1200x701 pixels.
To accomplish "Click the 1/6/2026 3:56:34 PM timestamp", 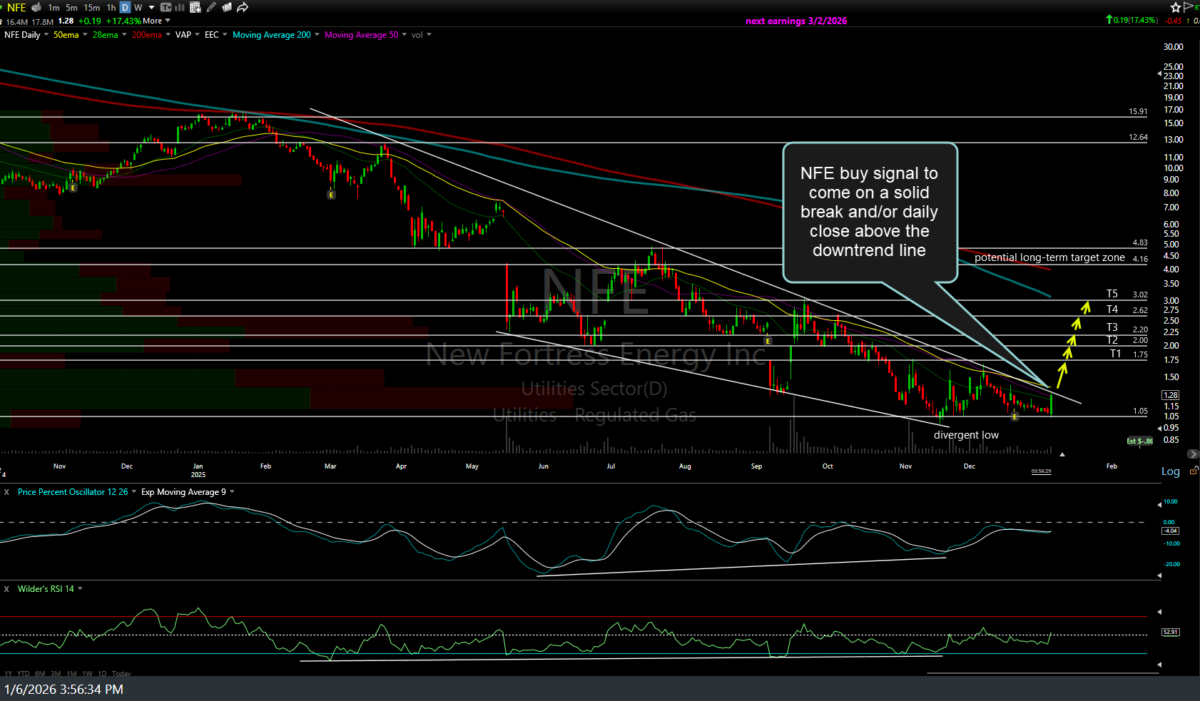I will (x=64, y=690).
